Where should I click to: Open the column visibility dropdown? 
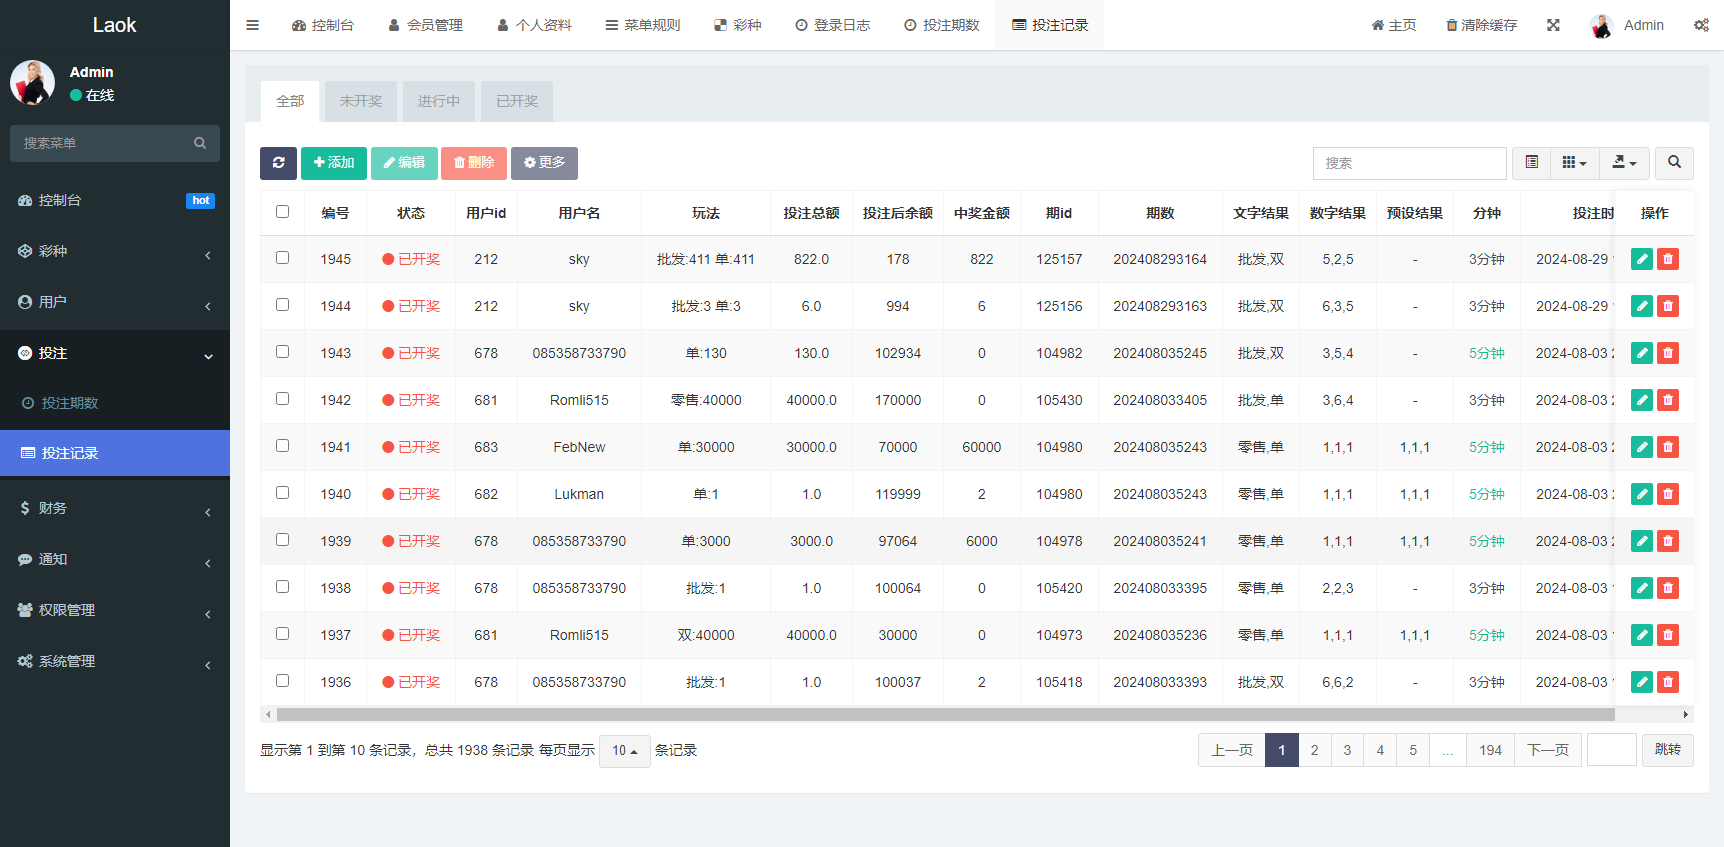[1574, 163]
